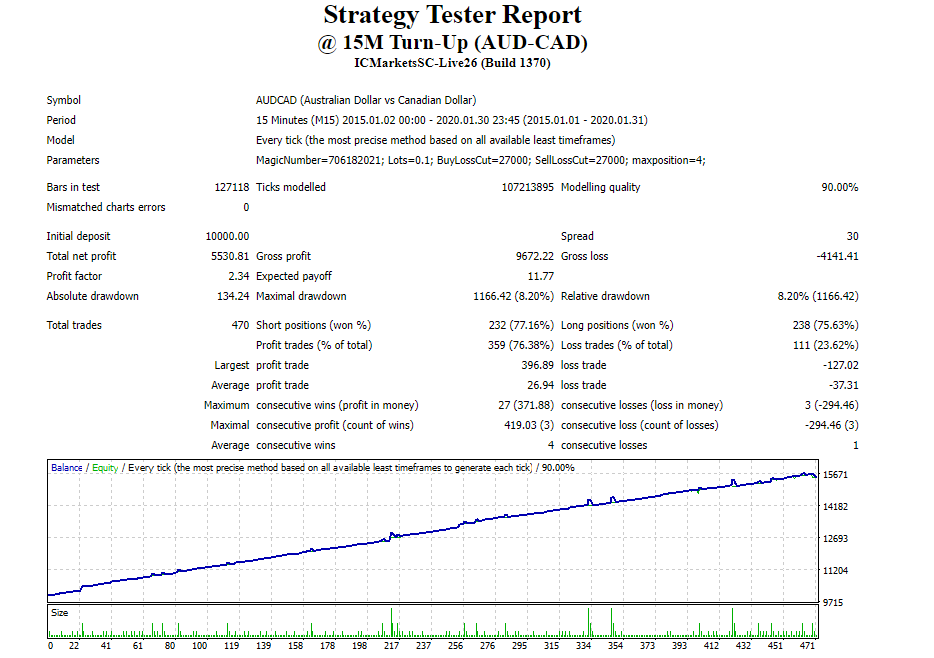Image resolution: width=934 pixels, height=658 pixels.
Task: Select the gross loss value -4141.41
Action: point(837,256)
